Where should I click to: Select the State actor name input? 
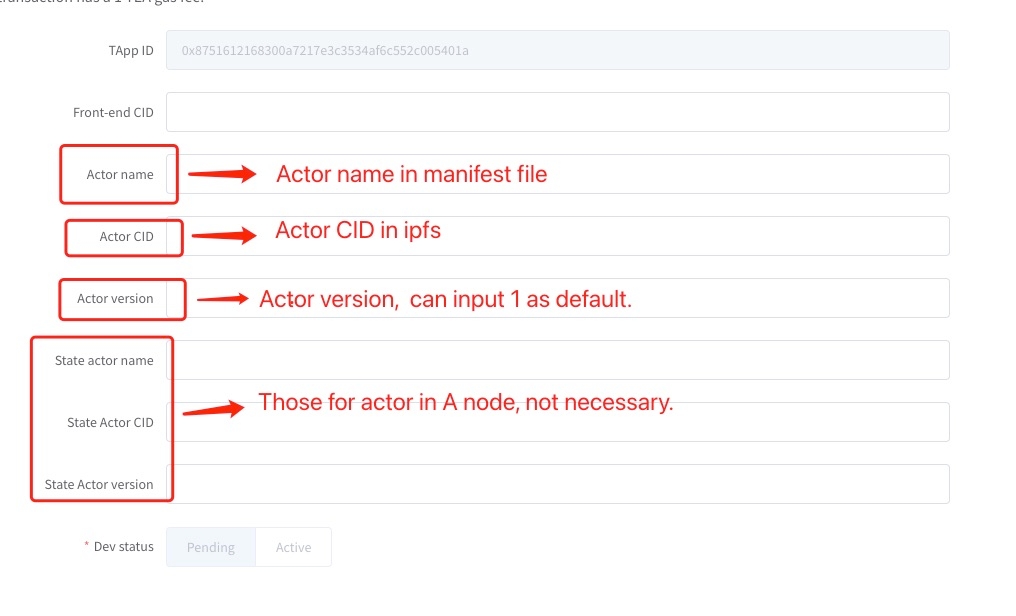557,360
